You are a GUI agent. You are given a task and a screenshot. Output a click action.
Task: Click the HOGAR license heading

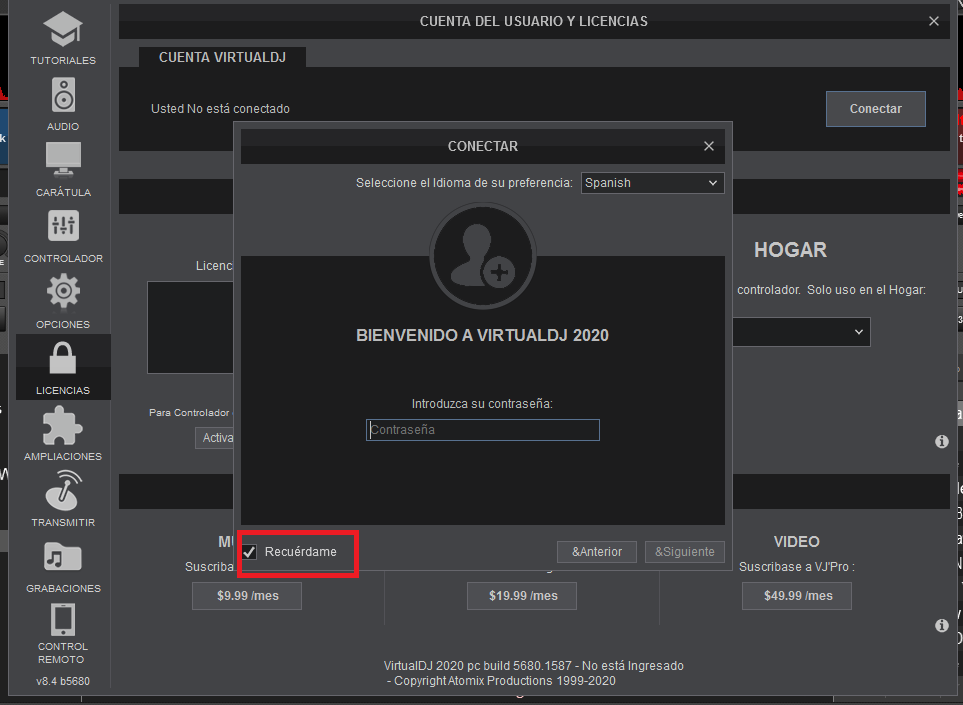click(x=790, y=250)
